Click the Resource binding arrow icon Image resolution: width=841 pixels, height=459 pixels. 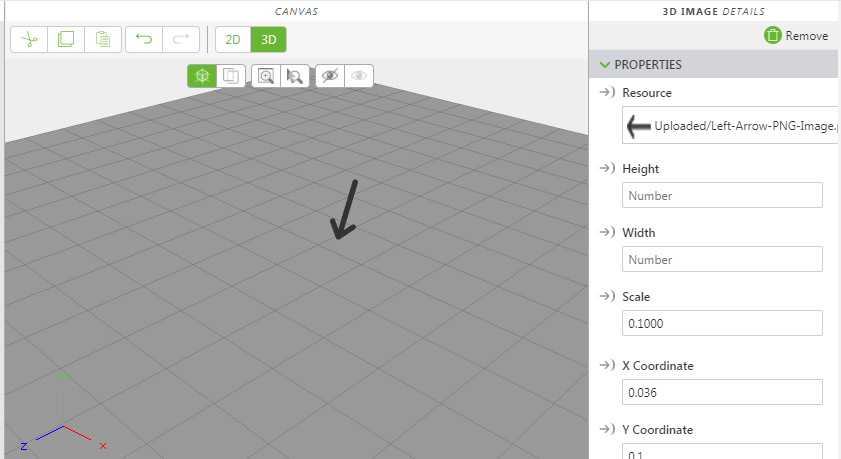[607, 92]
